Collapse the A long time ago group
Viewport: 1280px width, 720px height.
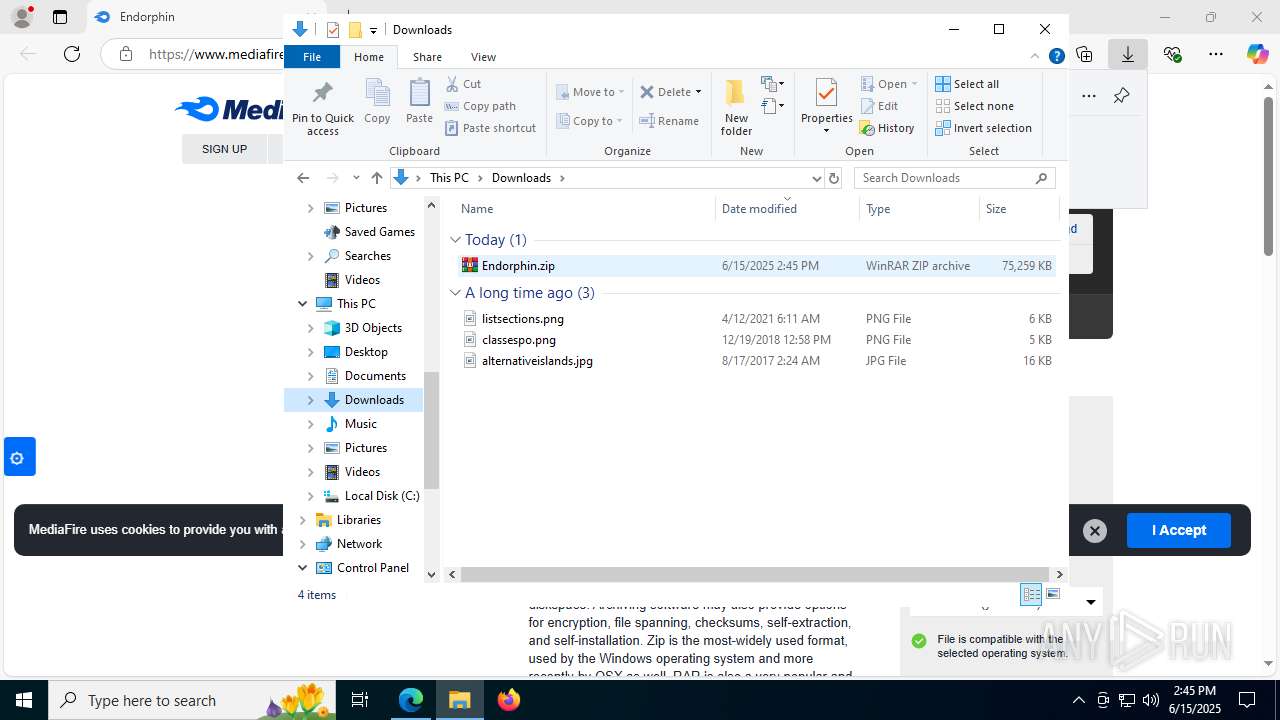[x=455, y=293]
